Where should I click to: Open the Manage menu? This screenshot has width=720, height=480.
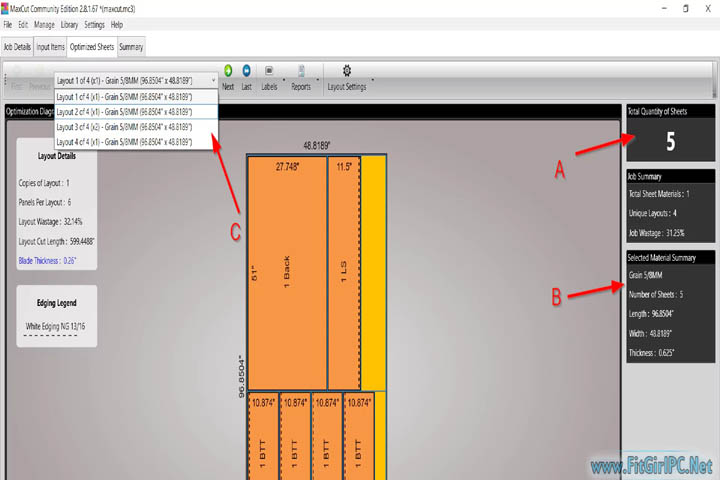(x=44, y=25)
